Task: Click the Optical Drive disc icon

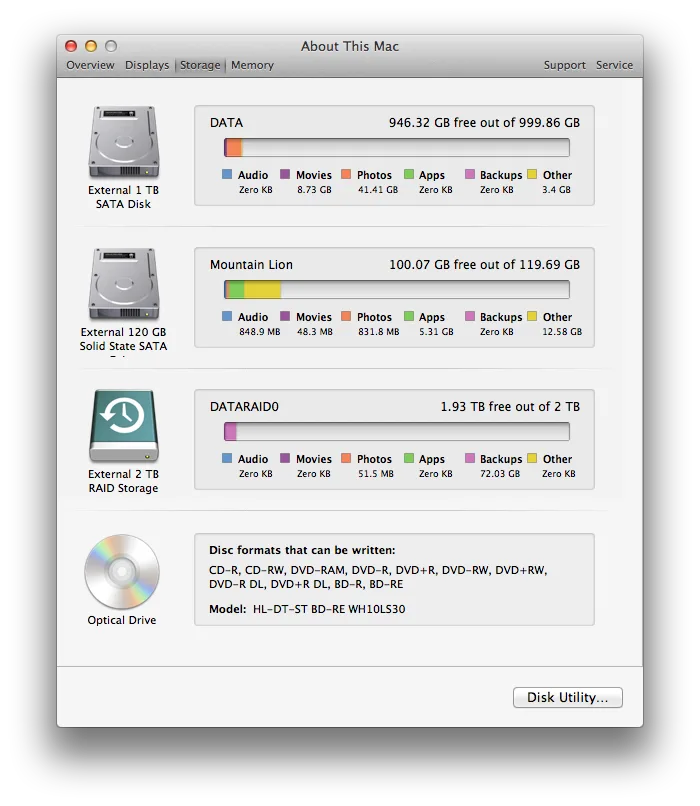Action: tap(122, 571)
